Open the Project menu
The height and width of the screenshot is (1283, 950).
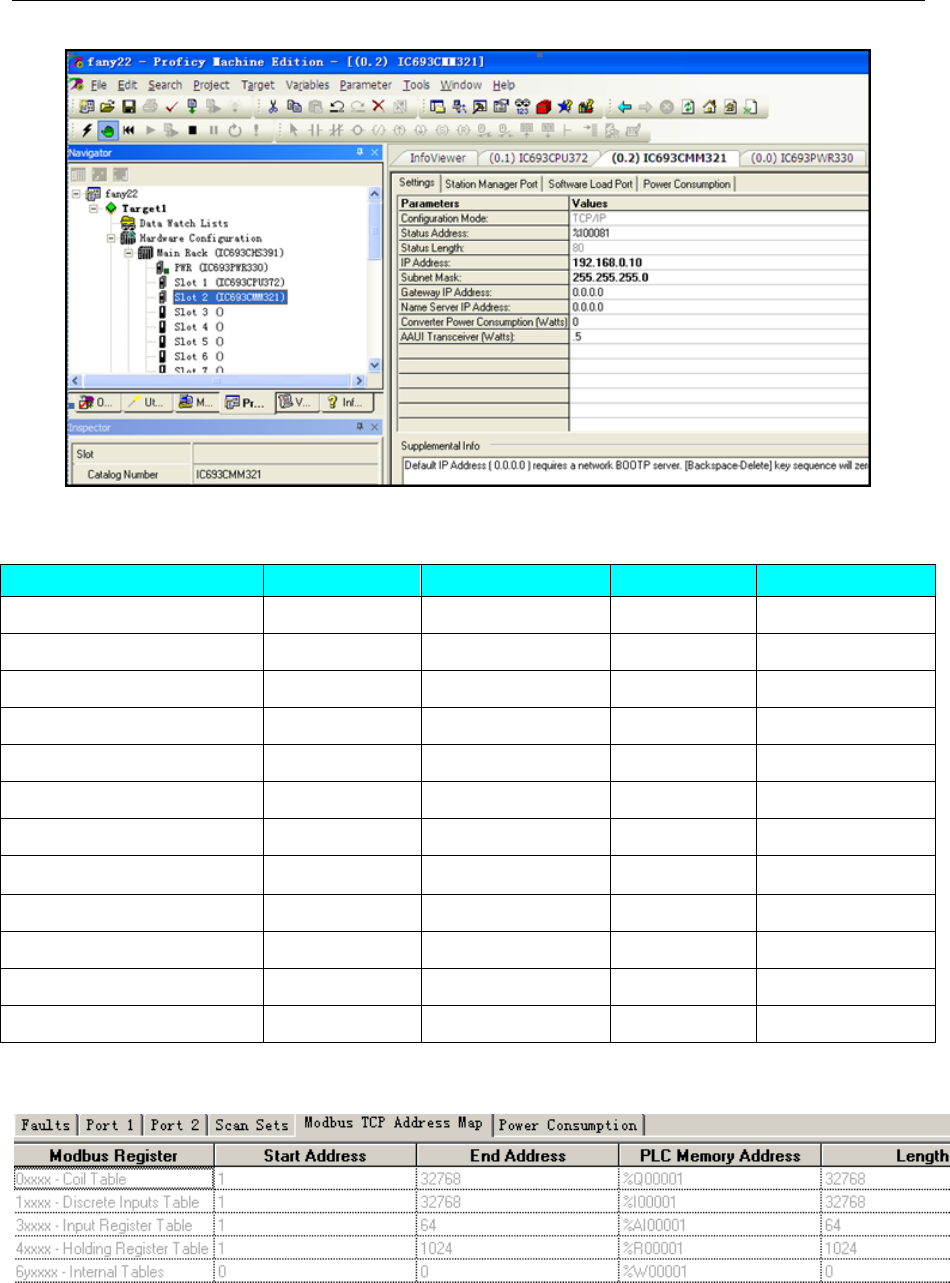pos(211,85)
